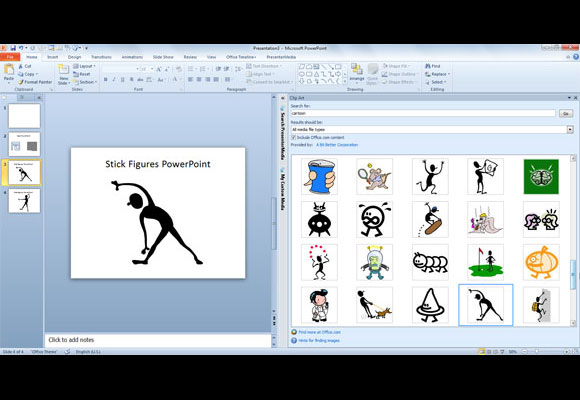Click the Format Painter tool
This screenshot has width=580, height=400.
pyautogui.click(x=36, y=82)
